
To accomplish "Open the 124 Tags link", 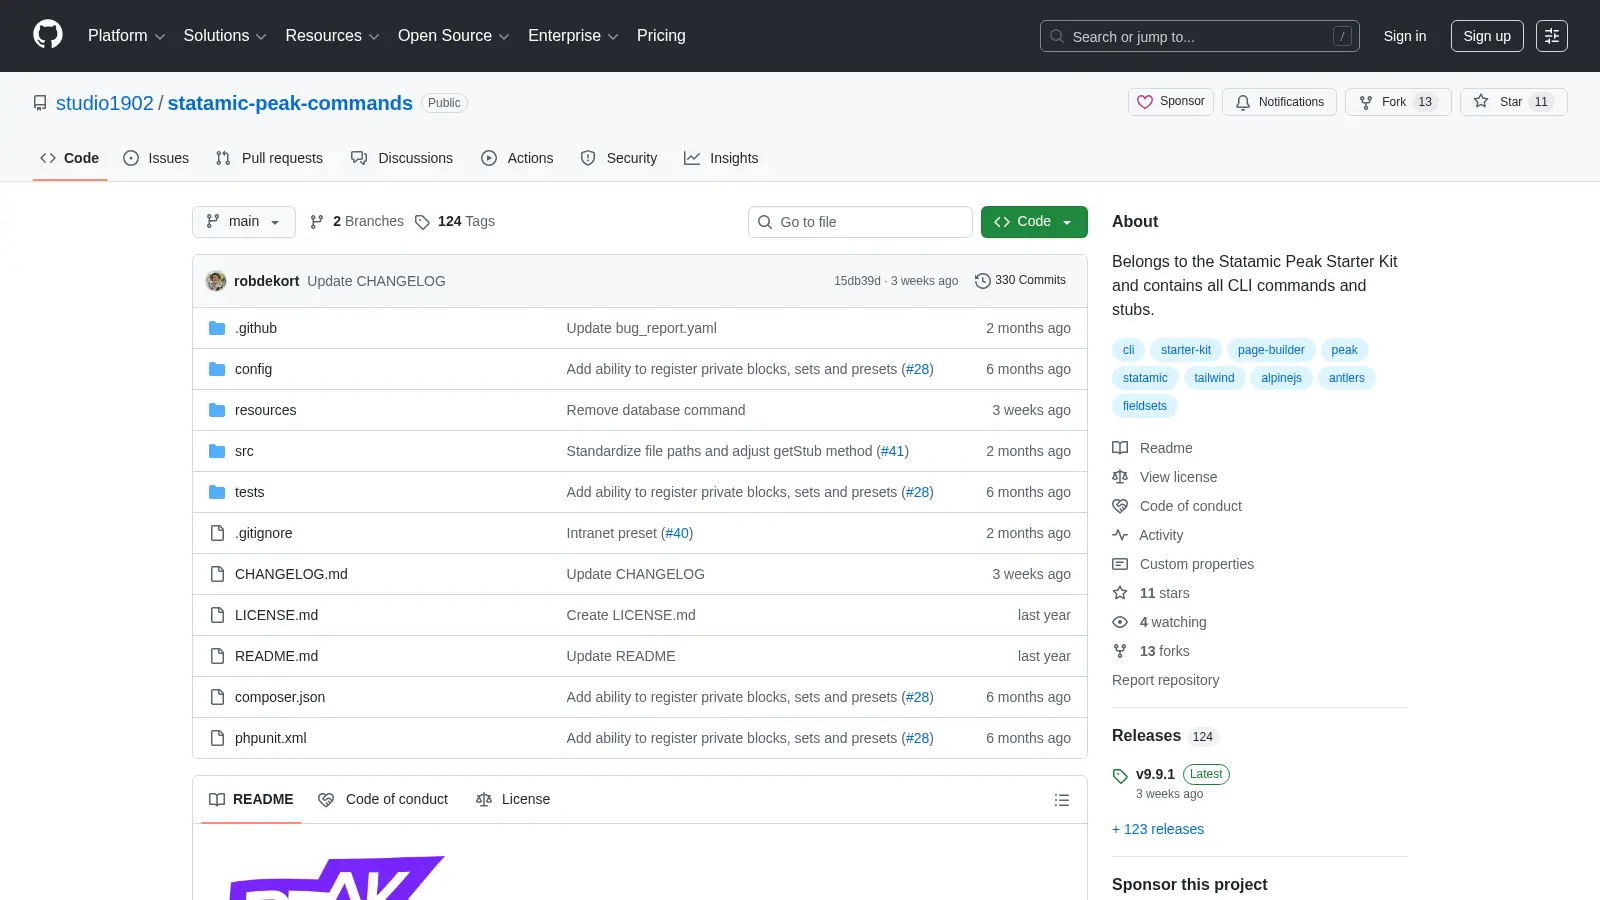I will [x=455, y=222].
